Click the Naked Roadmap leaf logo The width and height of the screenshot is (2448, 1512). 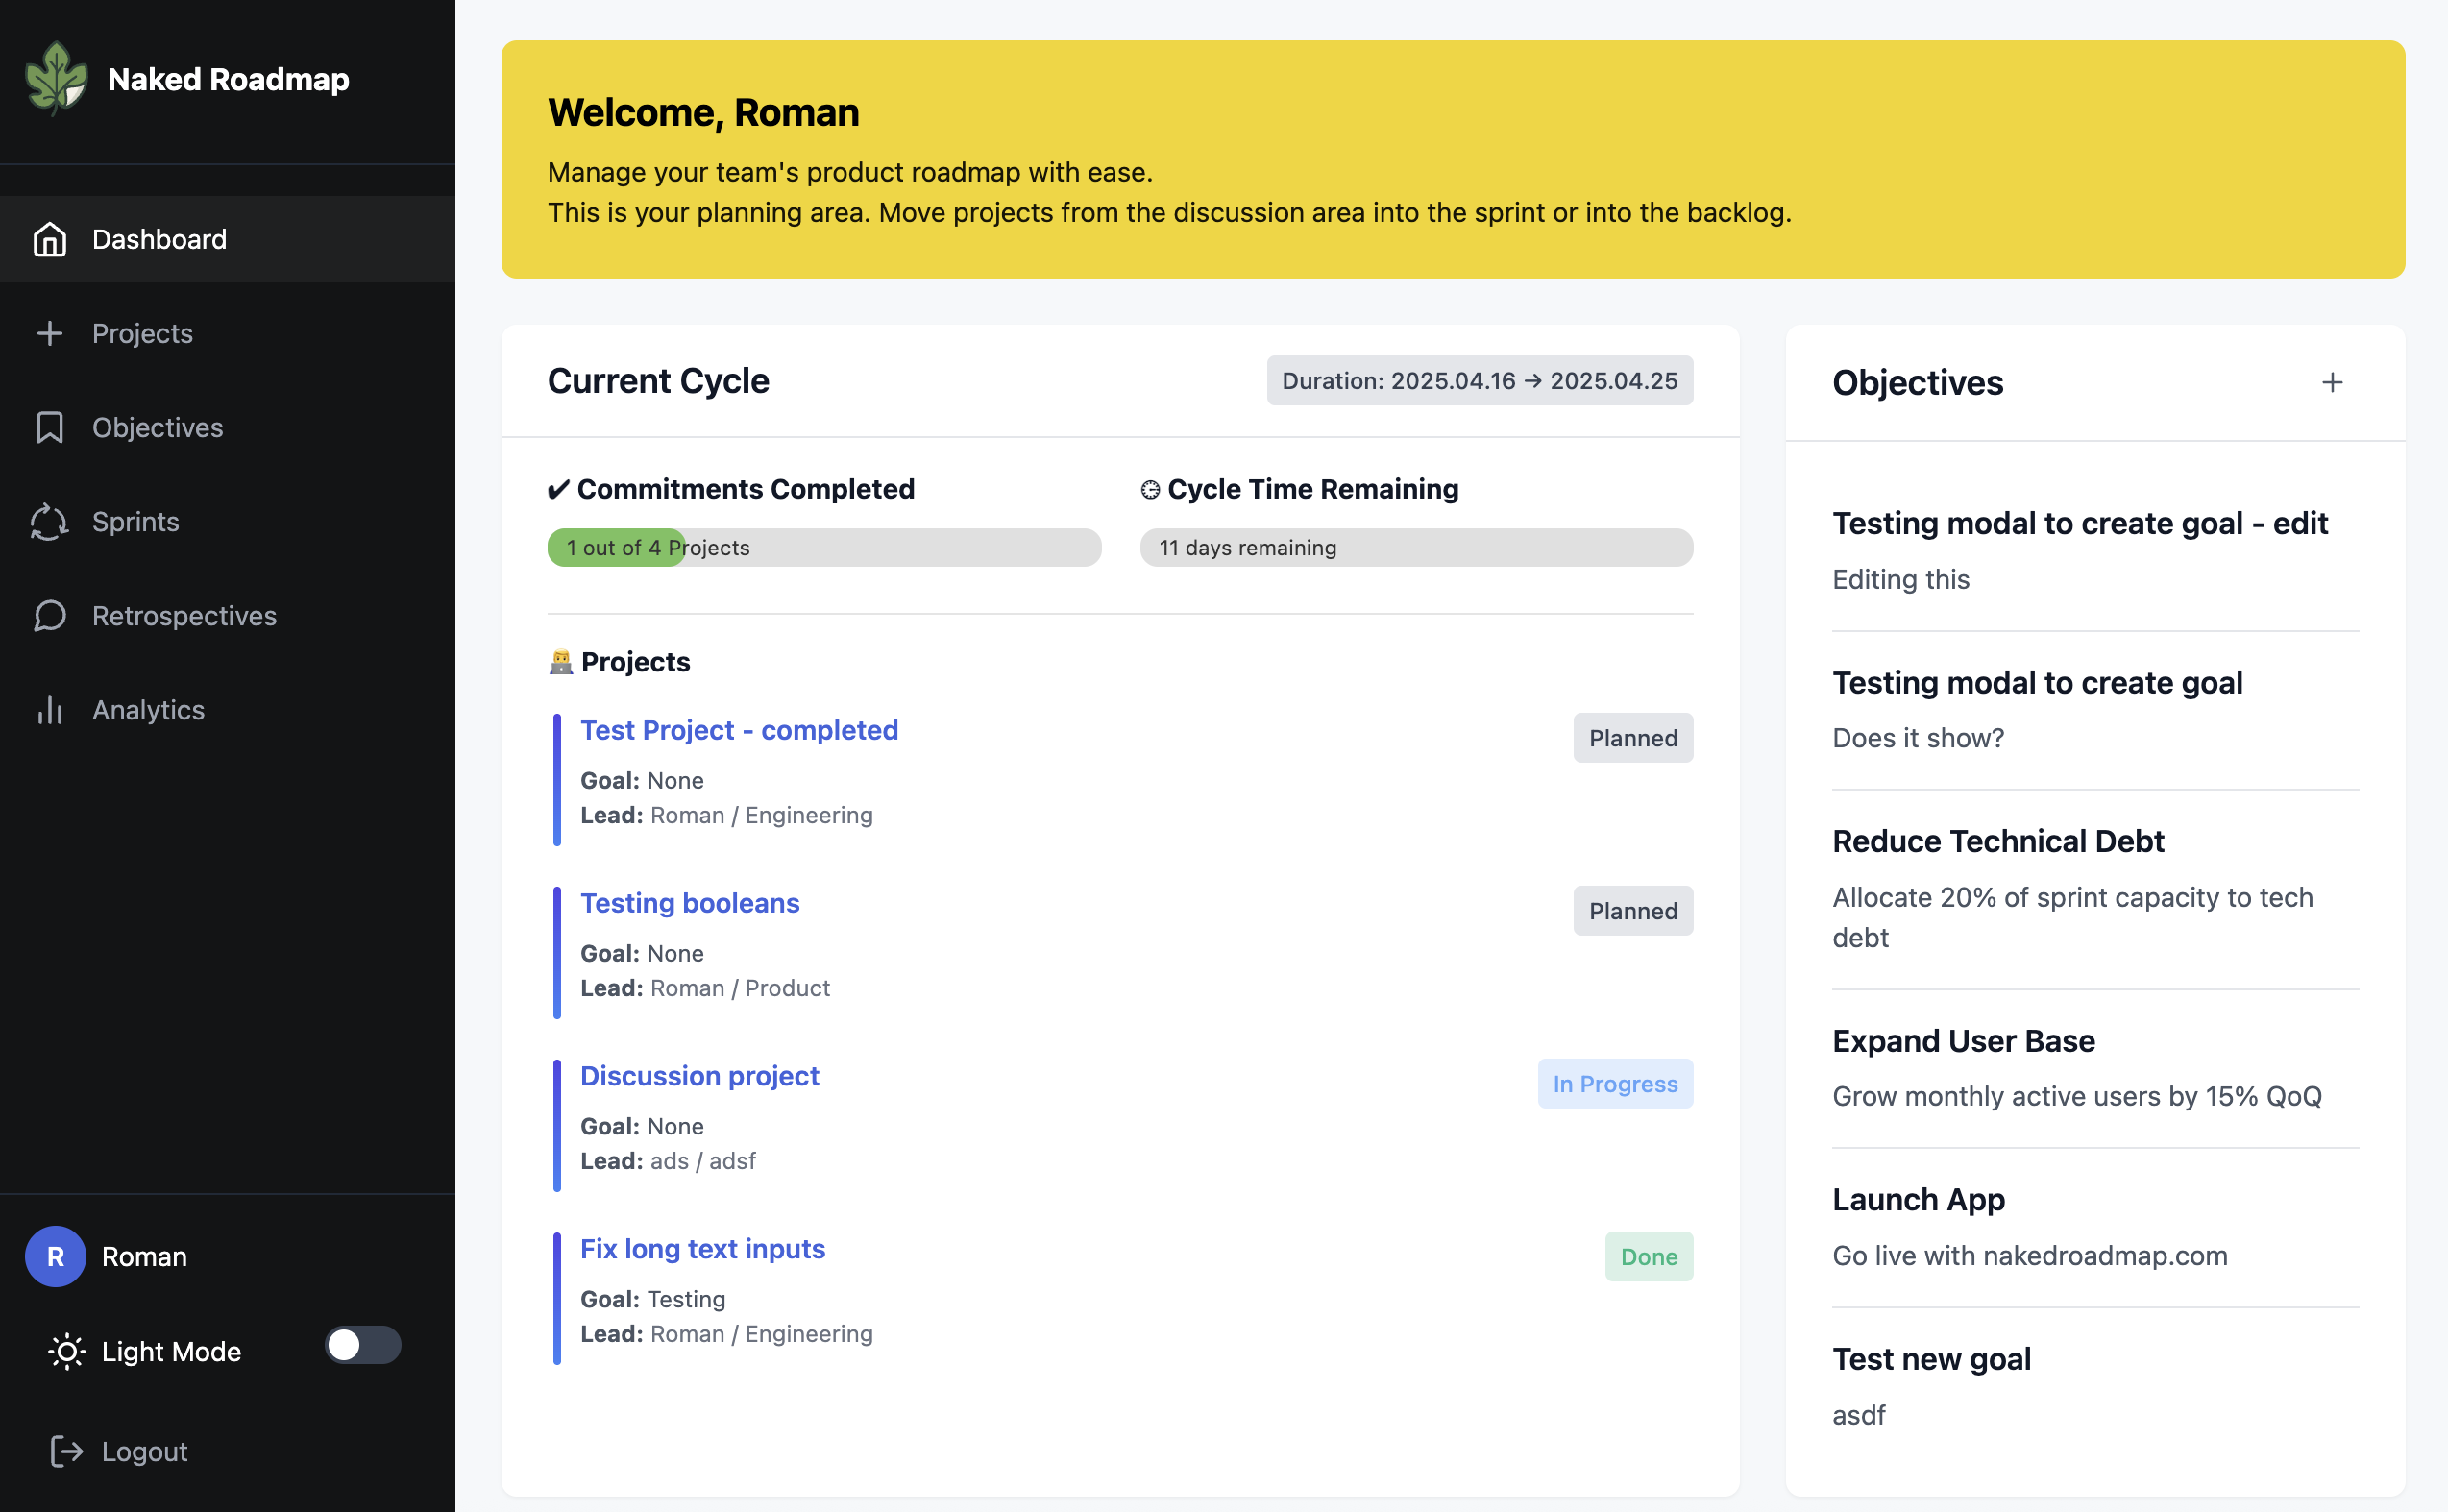pos(57,79)
